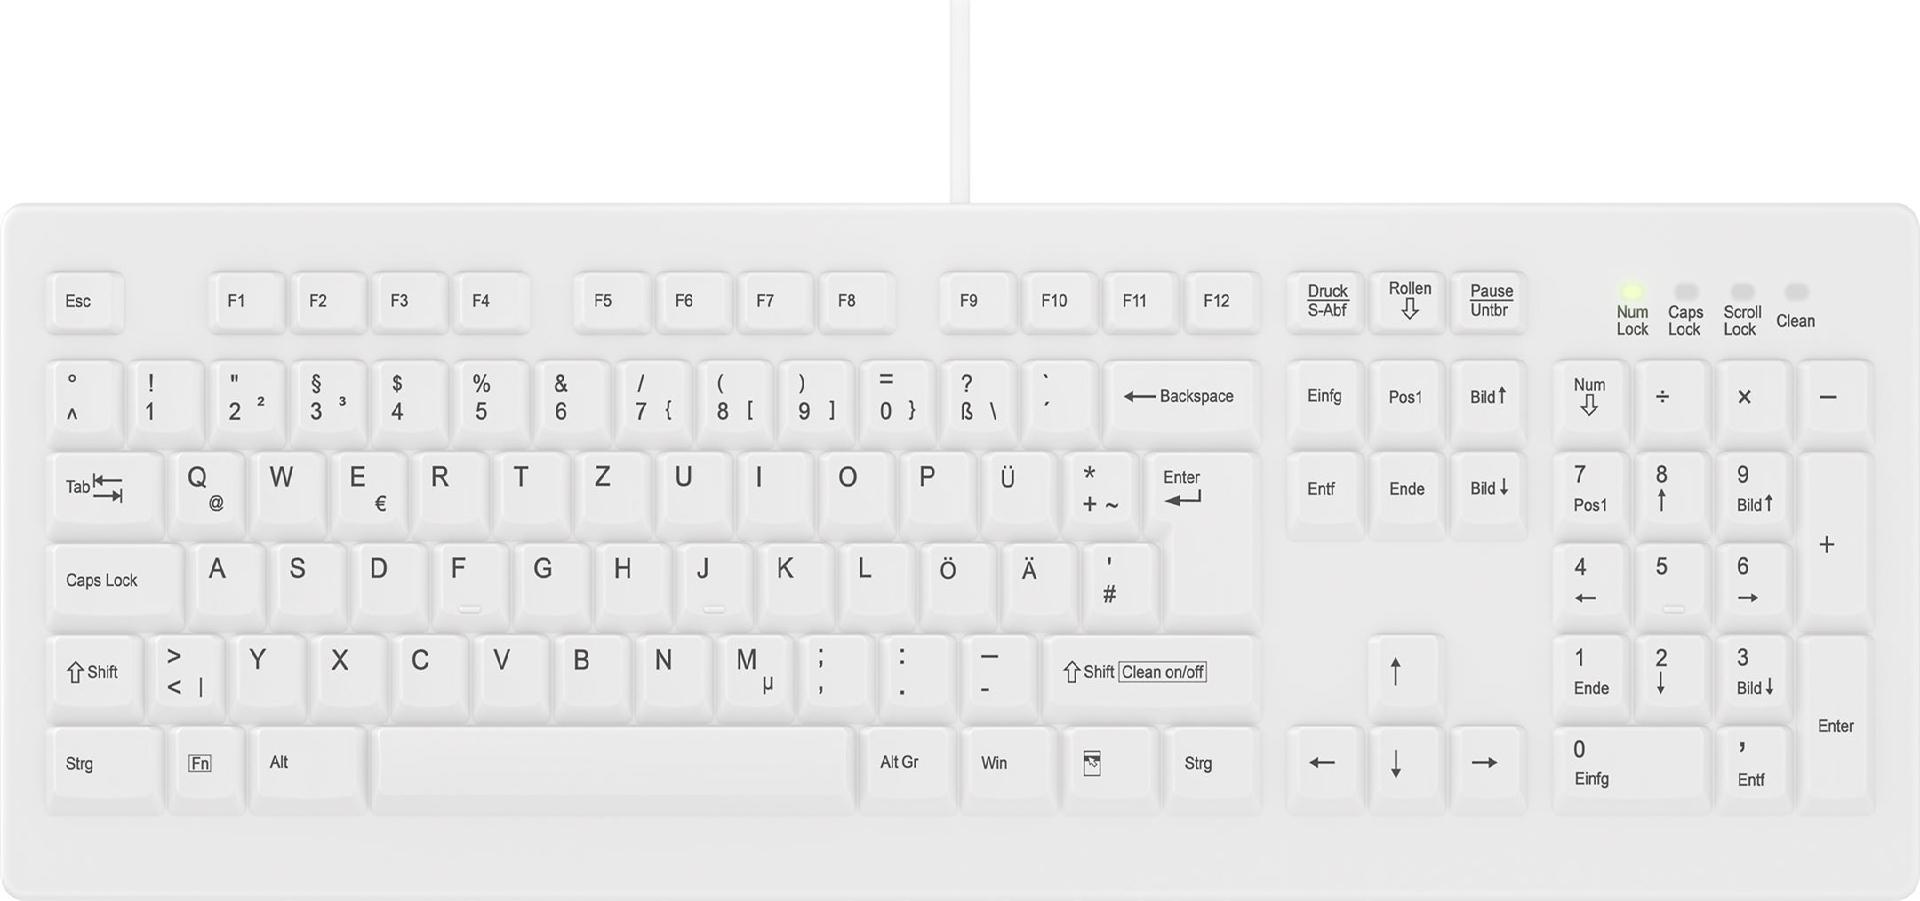Click the Alt Gr key
This screenshot has width=1920, height=901.
pyautogui.click(x=907, y=767)
